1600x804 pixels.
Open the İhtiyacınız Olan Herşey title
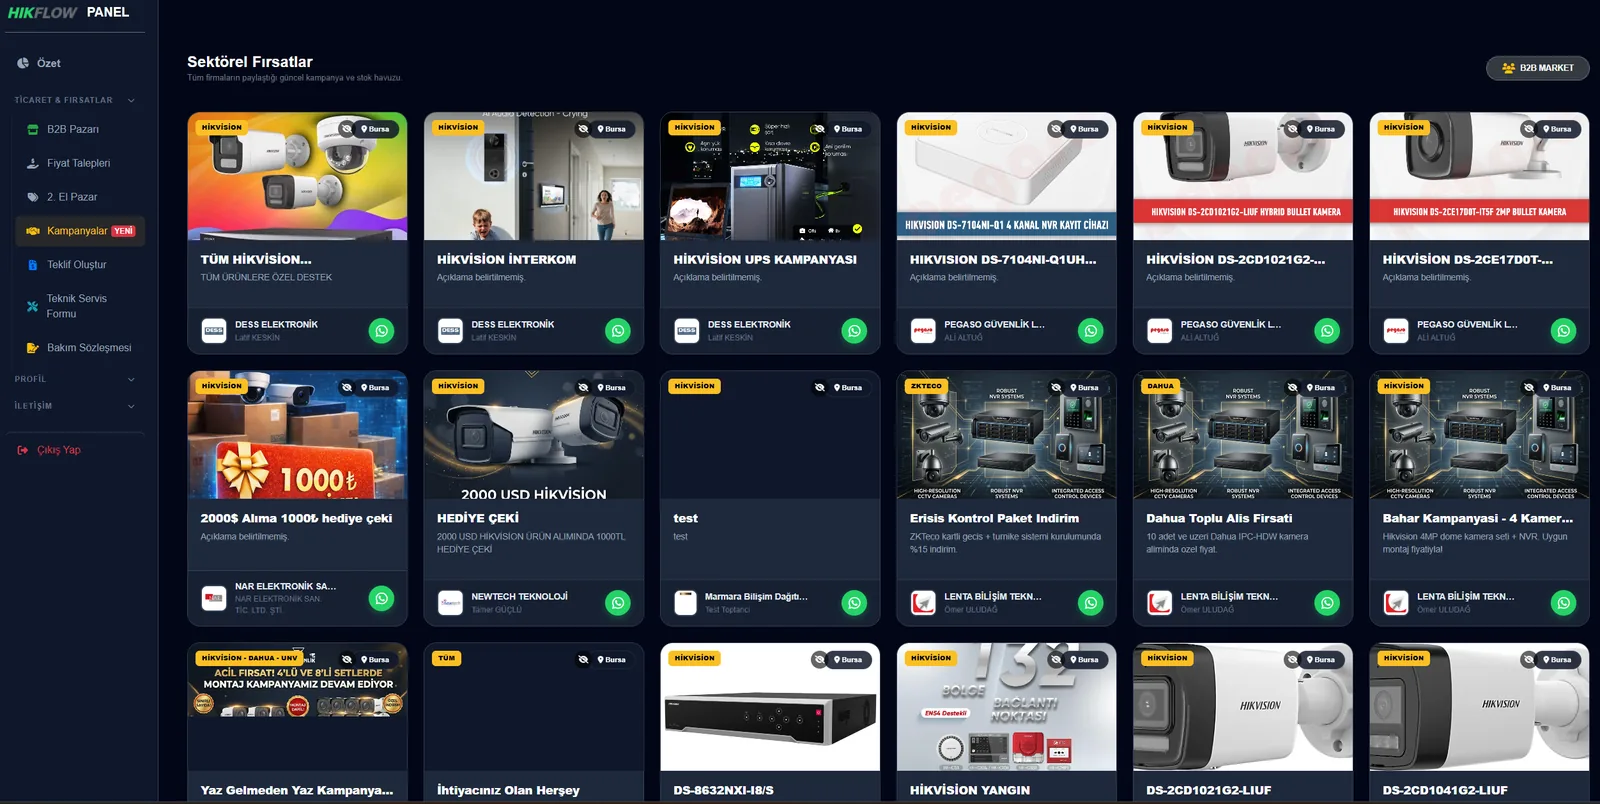coord(508,790)
